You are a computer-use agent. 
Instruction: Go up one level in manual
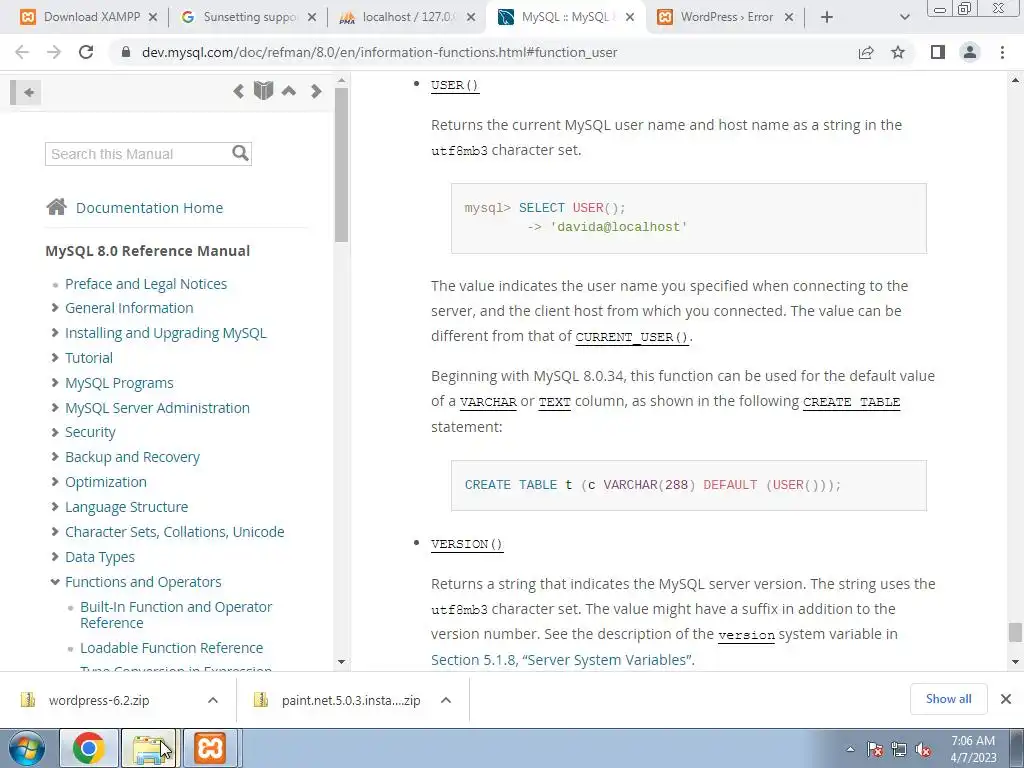(x=289, y=91)
